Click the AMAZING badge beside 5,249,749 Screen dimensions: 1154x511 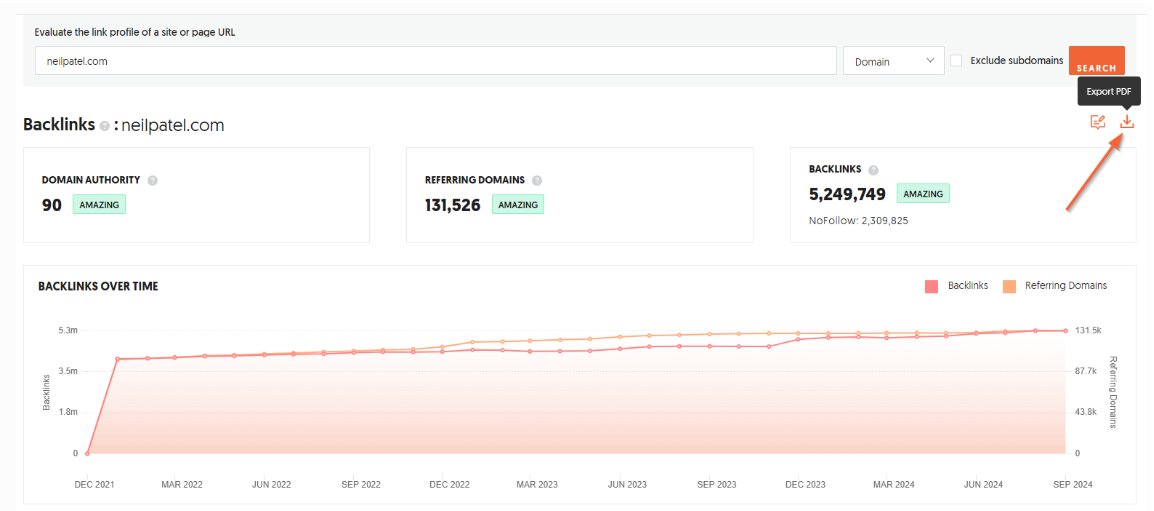coord(922,194)
